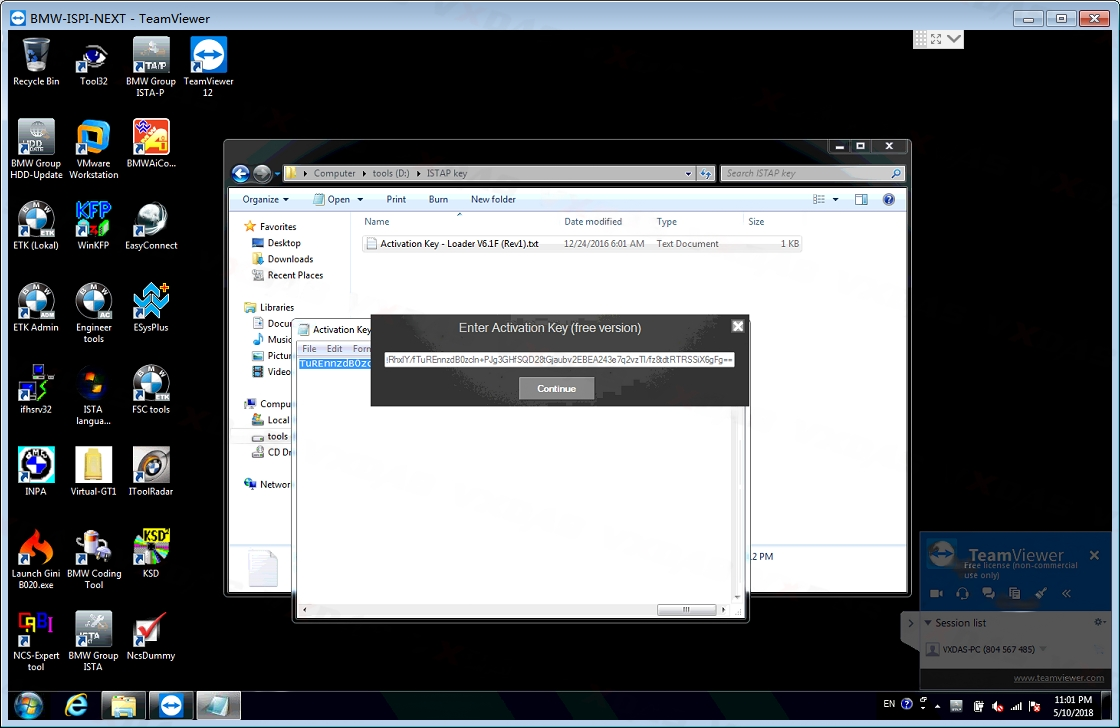Select the Recycle Bin icon
Image resolution: width=1120 pixels, height=728 pixels.
click(x=36, y=63)
